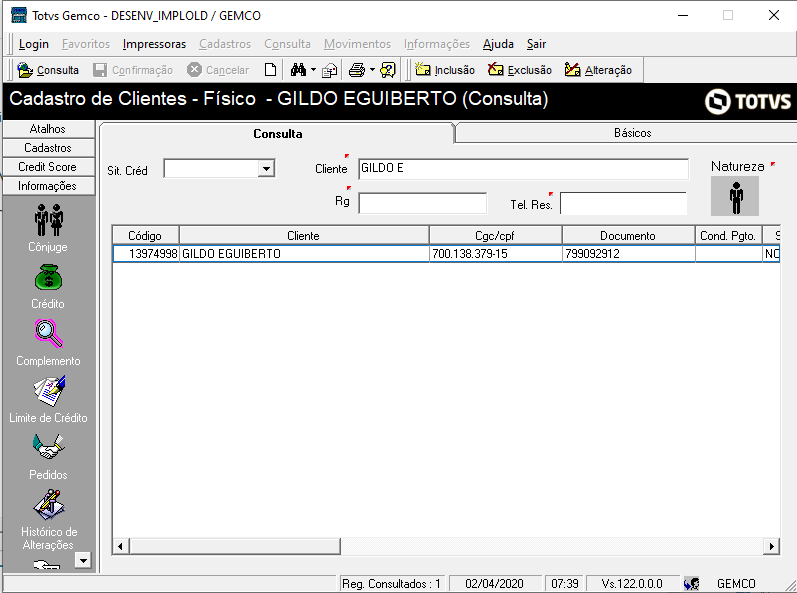
Task: Click the Rg input field
Action: 422,203
